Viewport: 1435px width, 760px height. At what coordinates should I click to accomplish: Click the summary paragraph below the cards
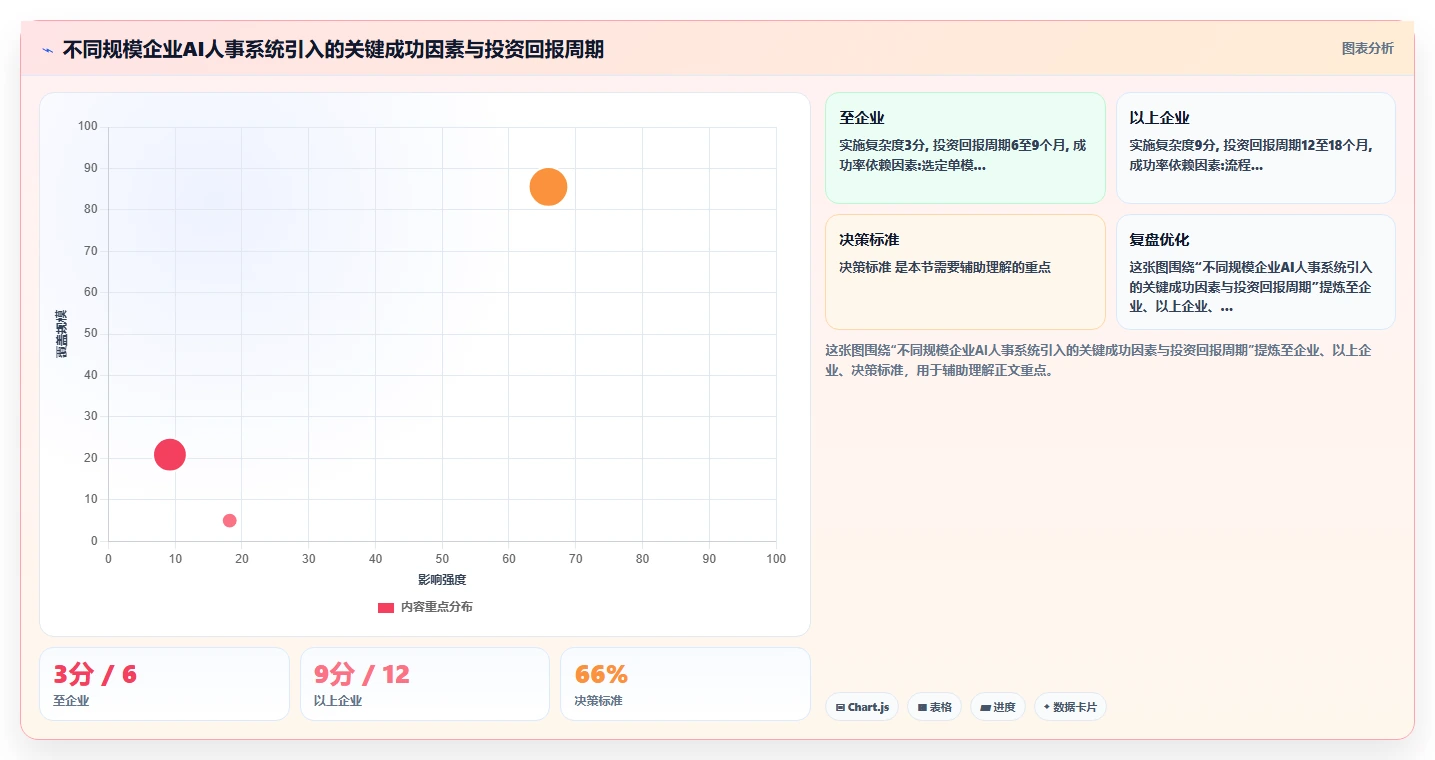click(x=1098, y=360)
